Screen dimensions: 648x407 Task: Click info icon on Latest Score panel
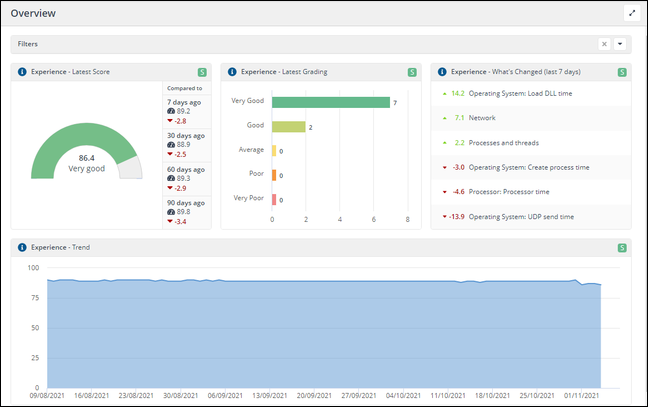(x=22, y=72)
